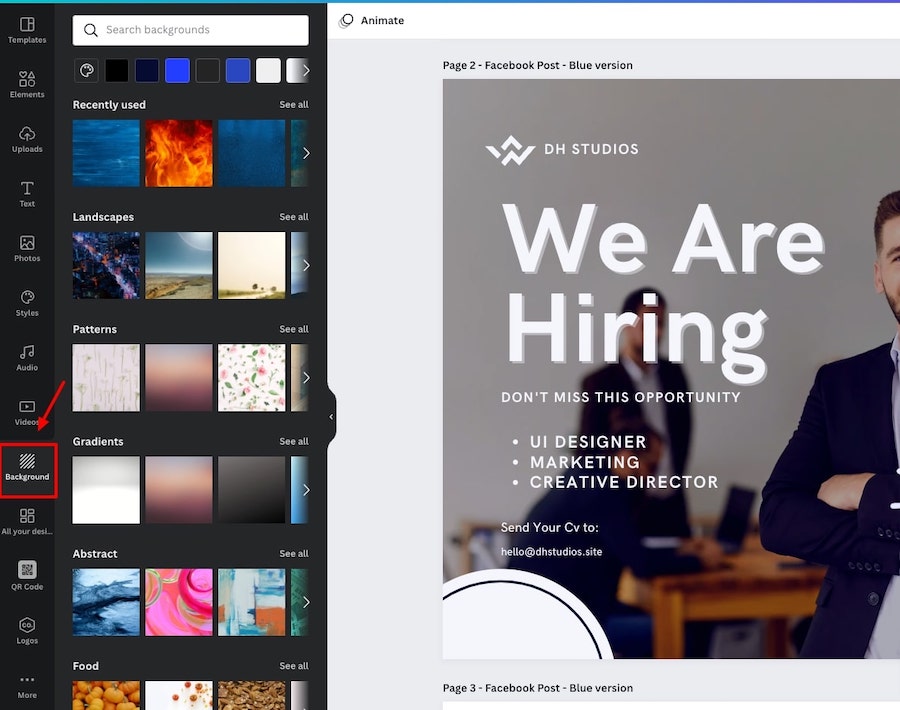
Task: Select the pink swirl abstract background
Action: click(x=179, y=602)
